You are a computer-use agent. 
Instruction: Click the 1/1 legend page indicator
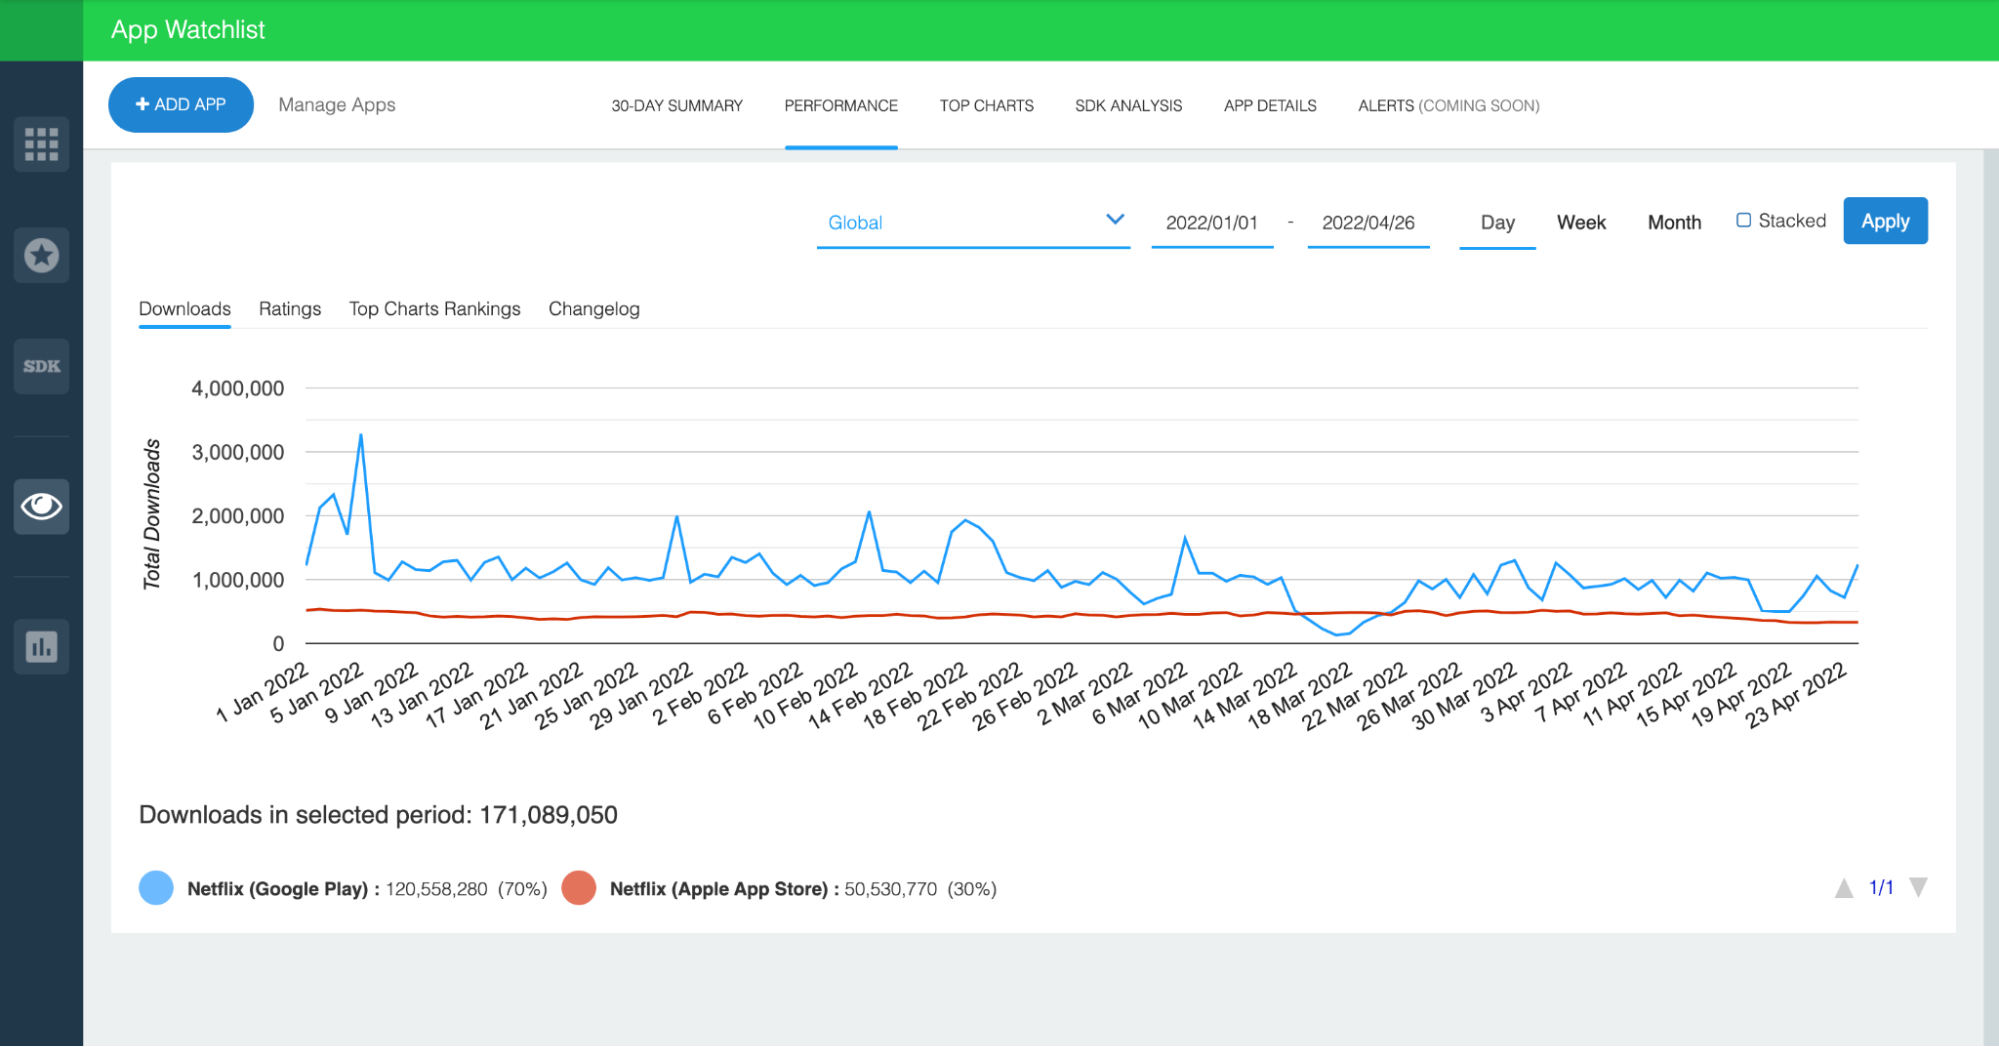pyautogui.click(x=1881, y=888)
